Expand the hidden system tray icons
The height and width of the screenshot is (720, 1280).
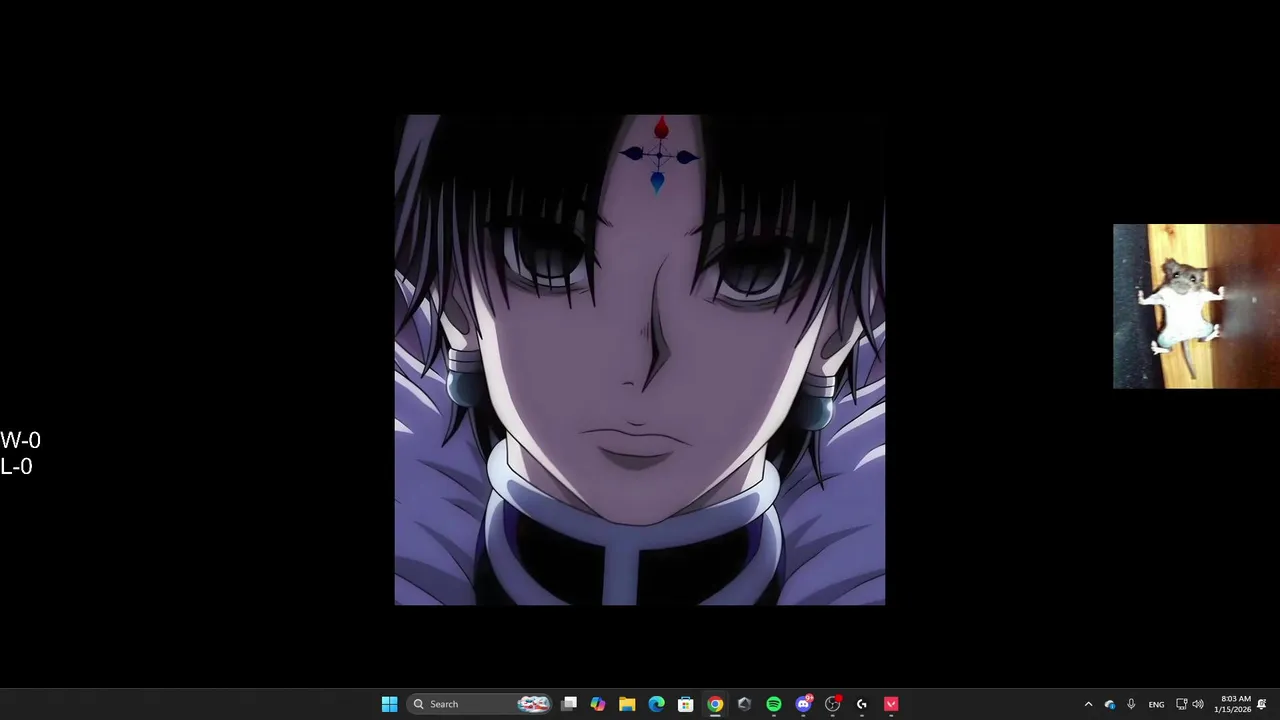point(1088,704)
